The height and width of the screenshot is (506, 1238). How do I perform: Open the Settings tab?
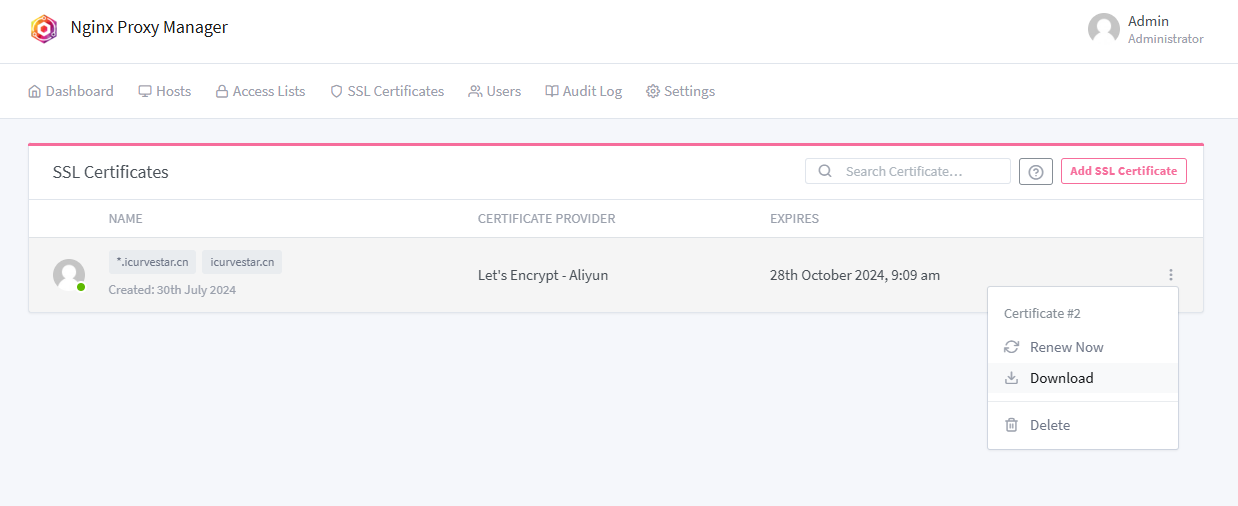(x=680, y=91)
